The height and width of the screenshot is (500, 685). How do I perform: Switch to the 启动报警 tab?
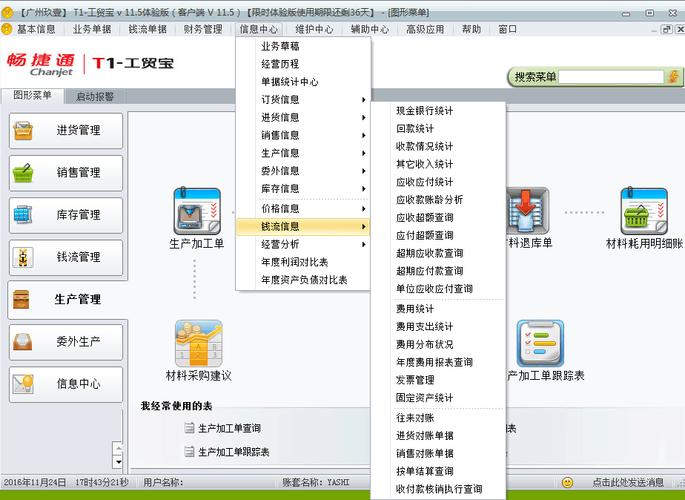coord(95,97)
